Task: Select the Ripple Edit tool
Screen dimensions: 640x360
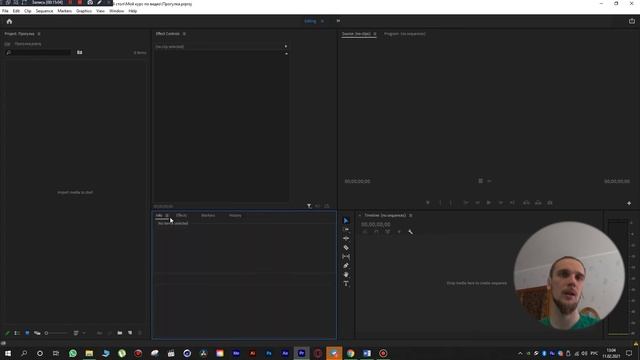Action: (x=346, y=238)
